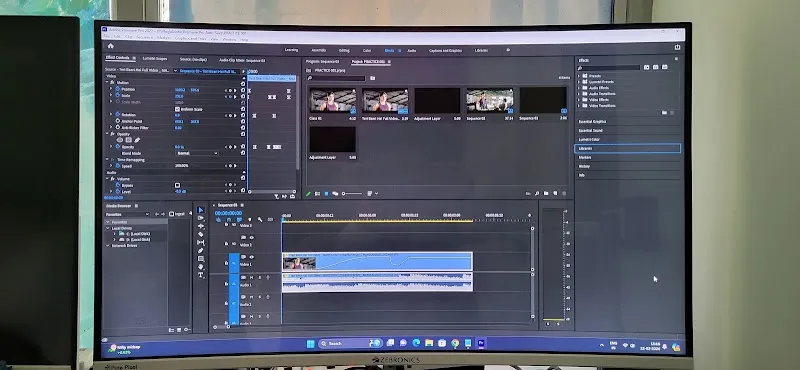Collapse the Opacity effect group
The image size is (800, 370).
[107, 134]
